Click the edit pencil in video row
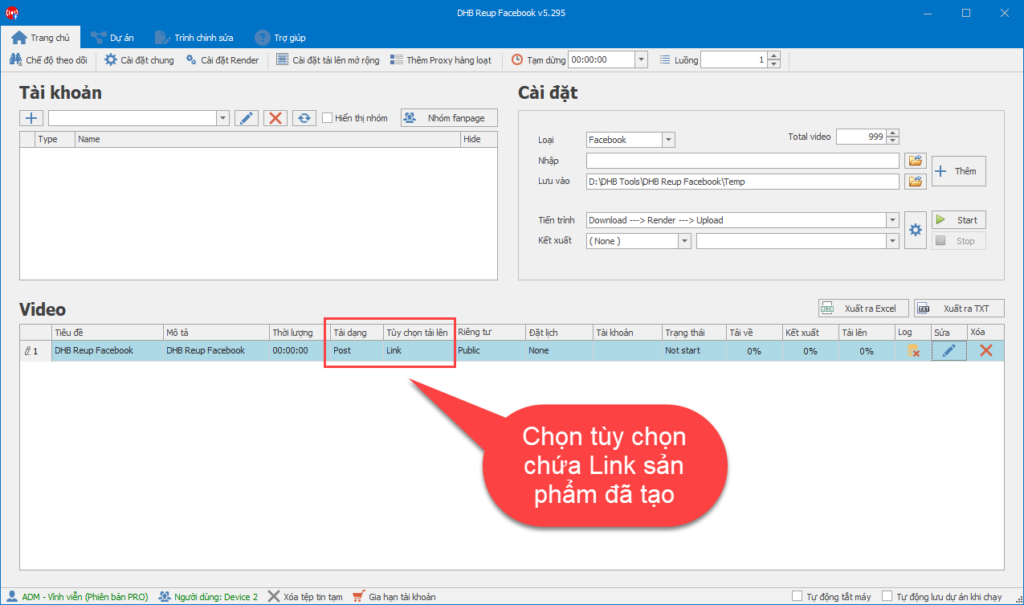 (948, 351)
